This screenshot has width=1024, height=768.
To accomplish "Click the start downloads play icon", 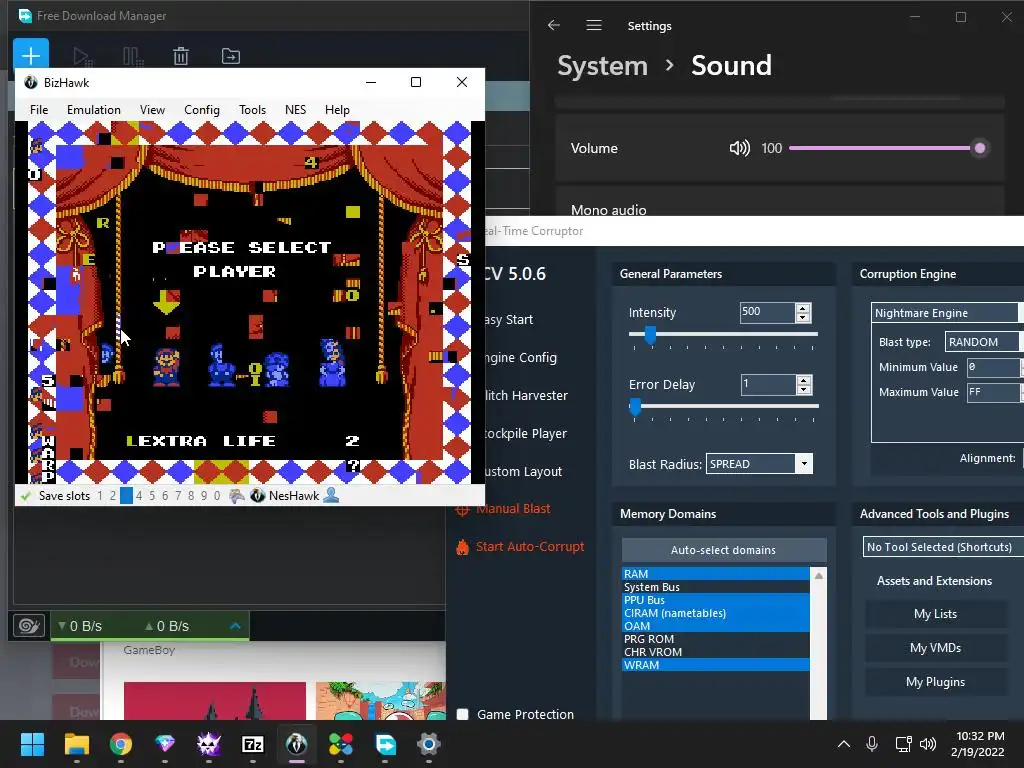I will coord(82,56).
